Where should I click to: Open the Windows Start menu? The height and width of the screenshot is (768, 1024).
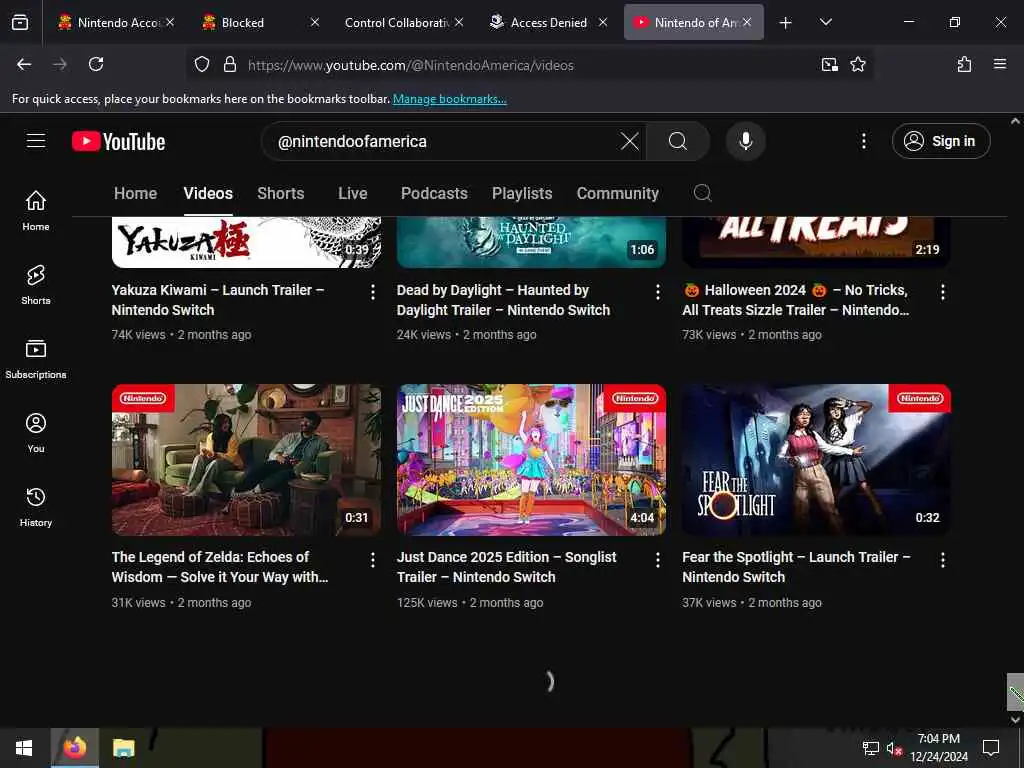24,748
